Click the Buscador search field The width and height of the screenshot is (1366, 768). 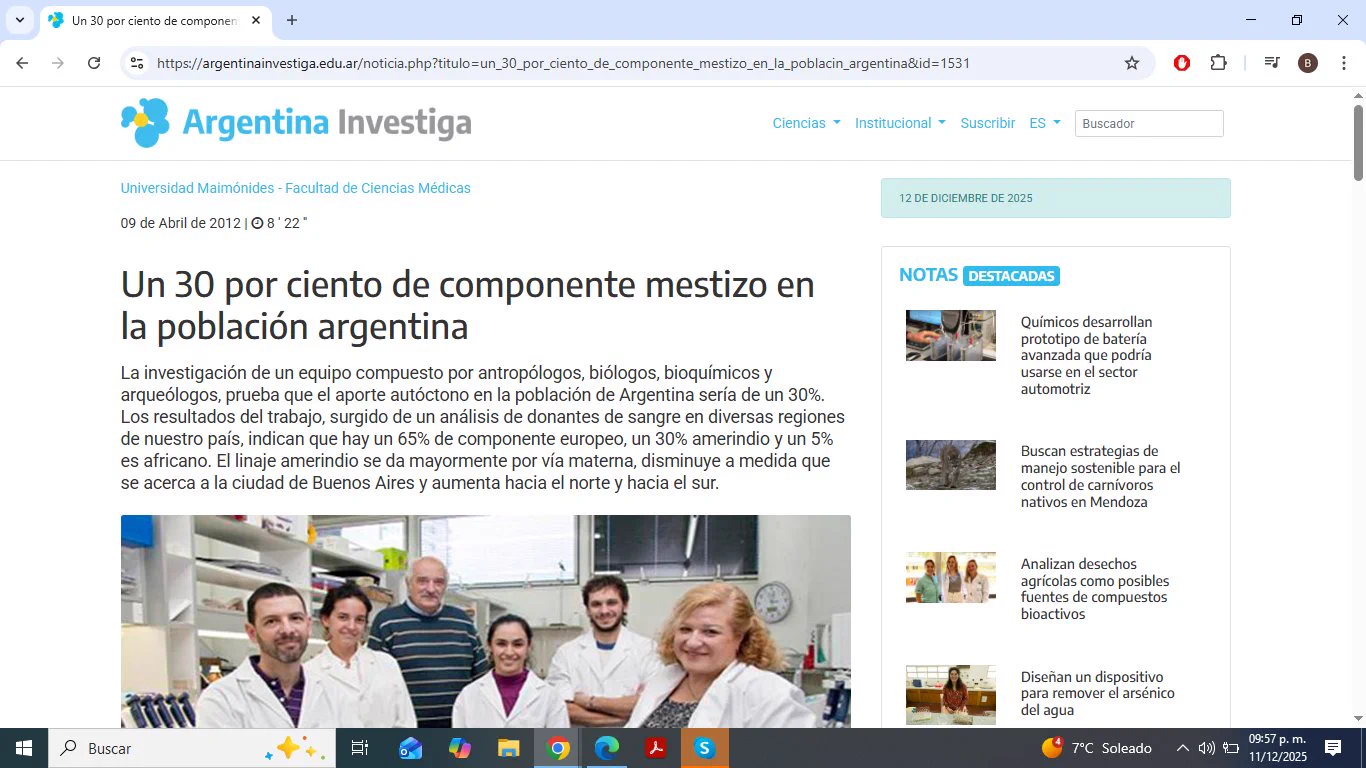pyautogui.click(x=1149, y=123)
